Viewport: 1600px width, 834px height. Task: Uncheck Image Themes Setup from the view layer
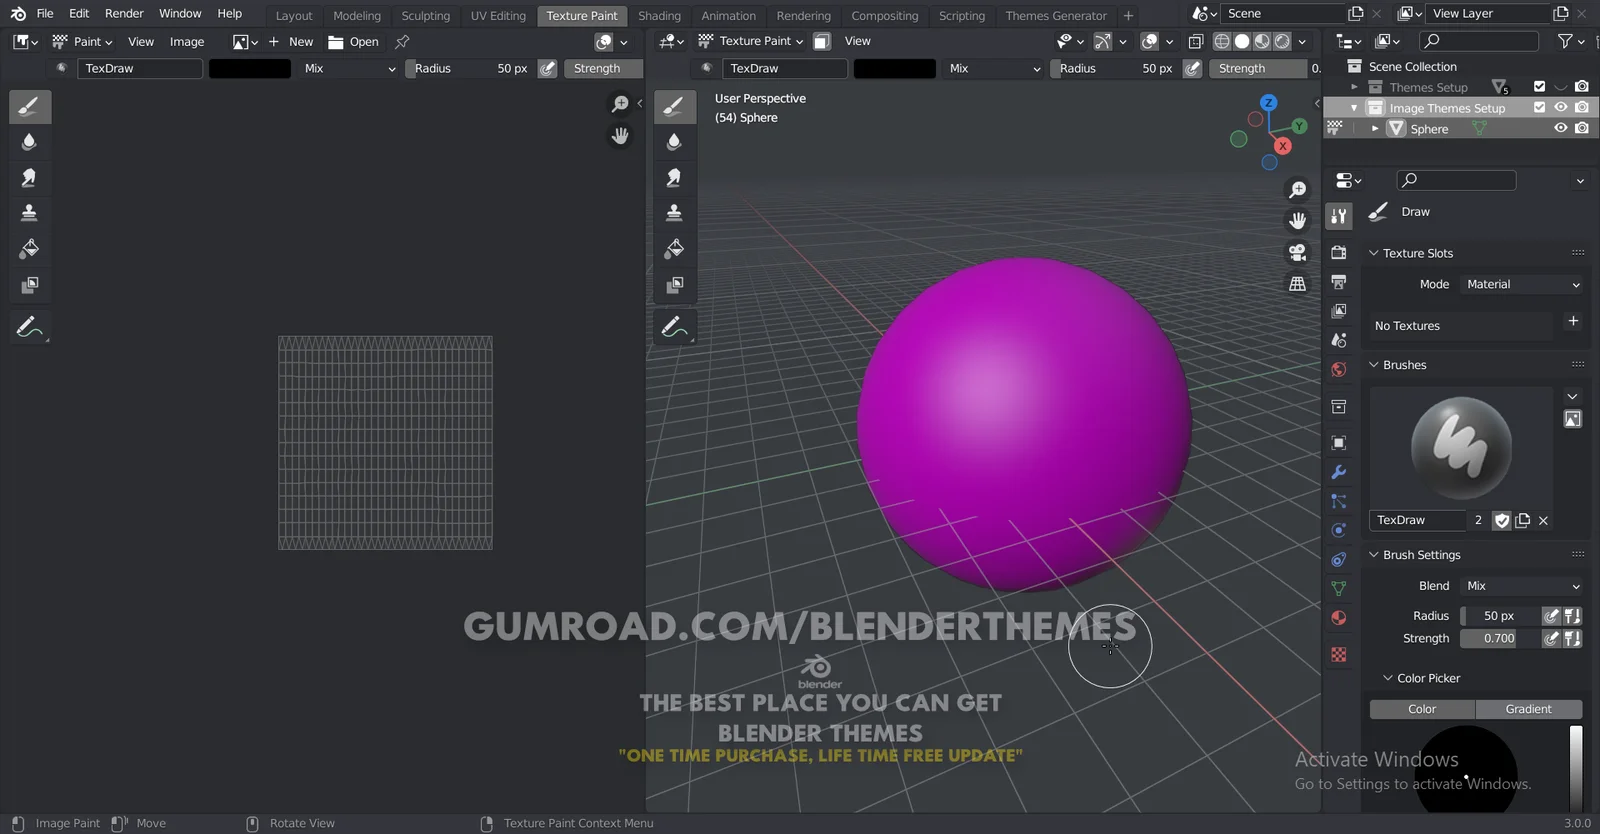(1539, 107)
